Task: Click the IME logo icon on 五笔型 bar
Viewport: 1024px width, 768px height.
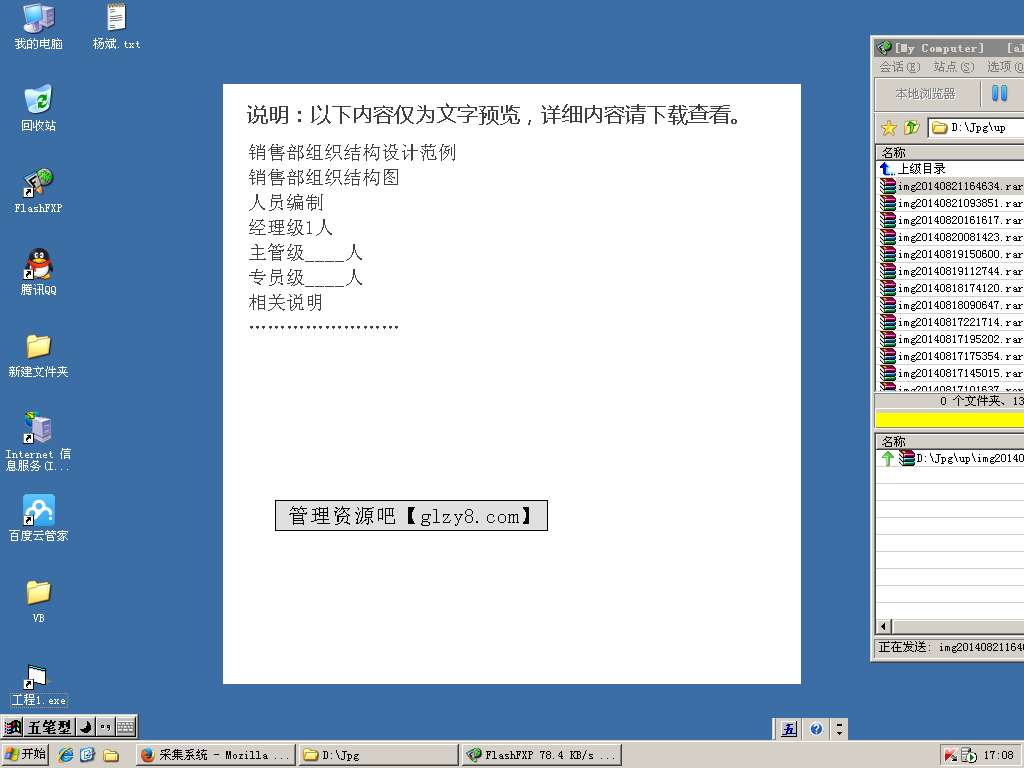Action: click(x=12, y=727)
